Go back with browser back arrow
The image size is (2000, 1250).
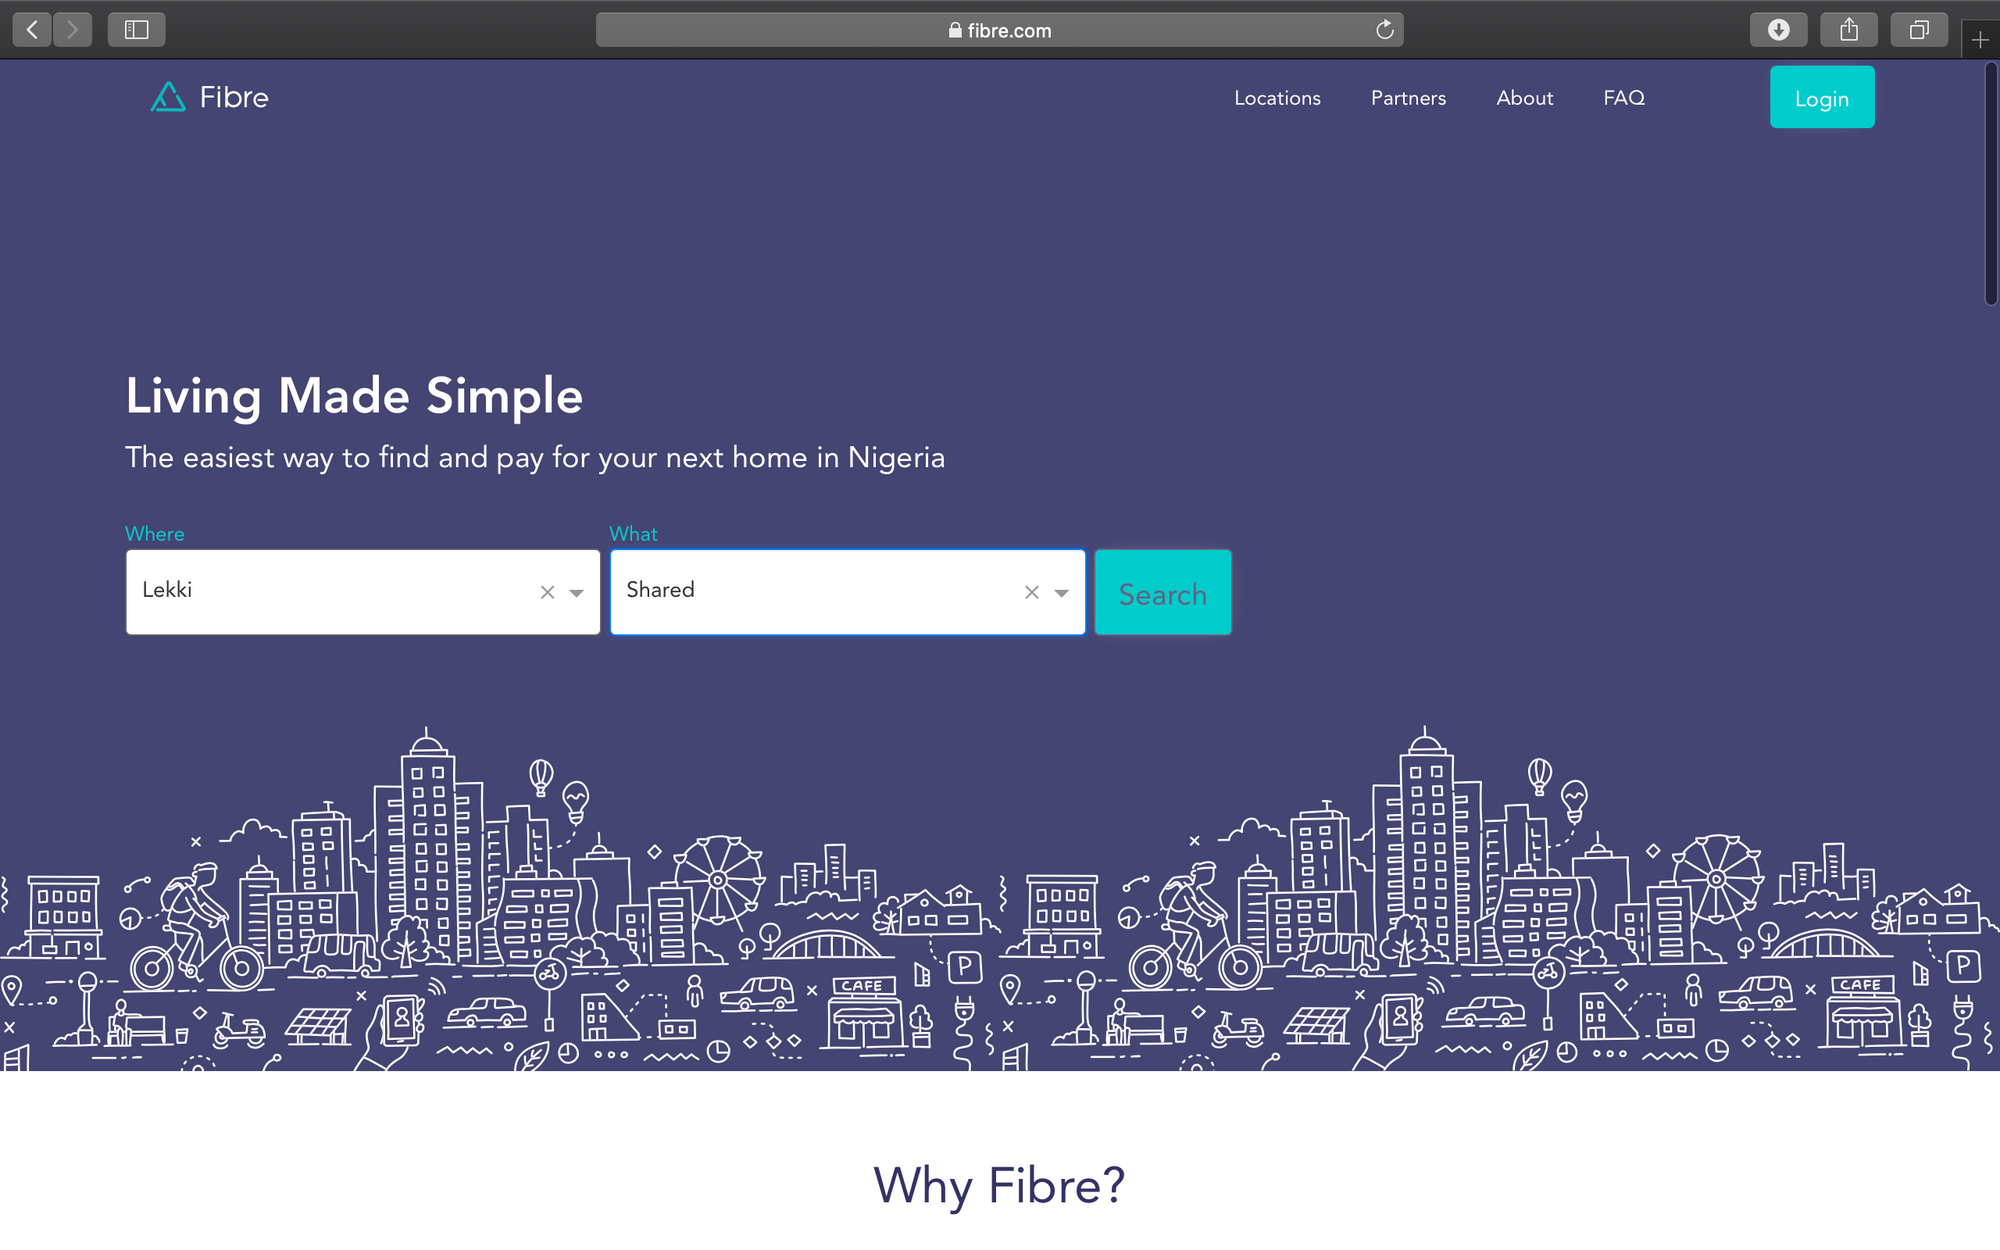pos(32,30)
